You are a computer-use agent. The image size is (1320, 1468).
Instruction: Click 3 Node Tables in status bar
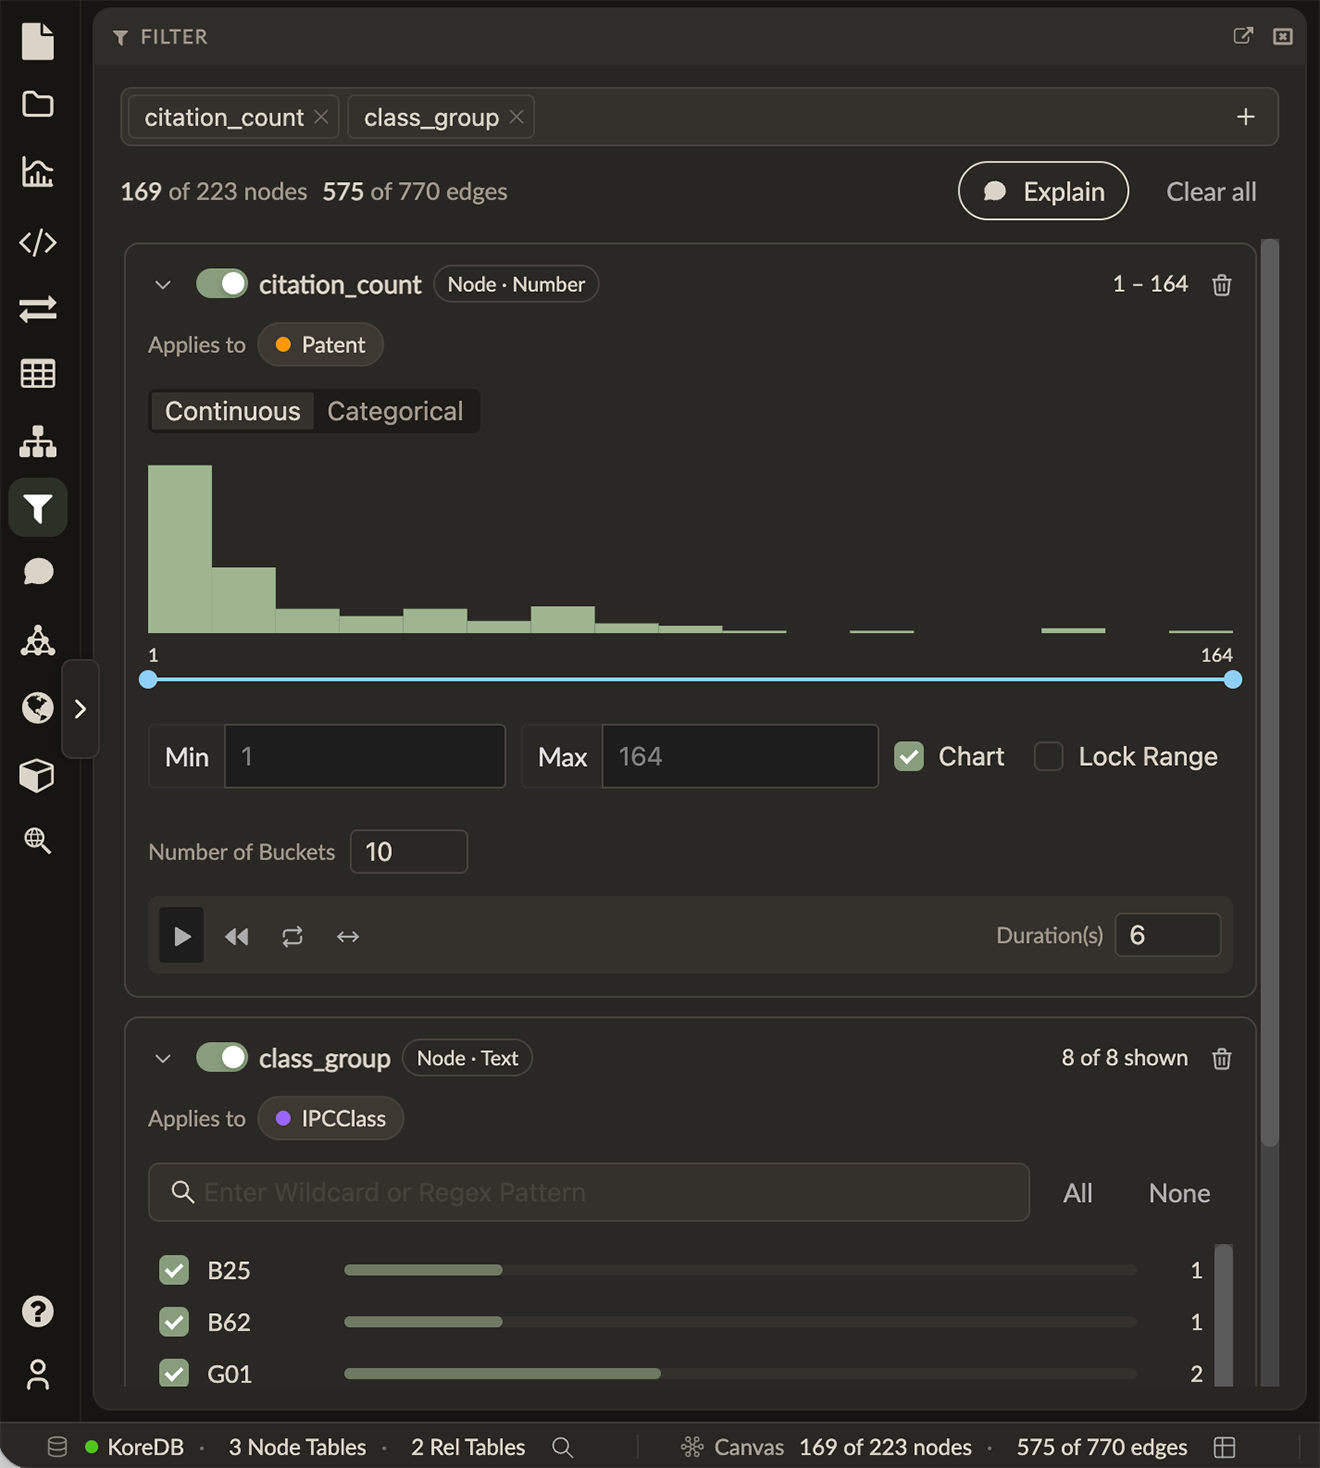[297, 1447]
